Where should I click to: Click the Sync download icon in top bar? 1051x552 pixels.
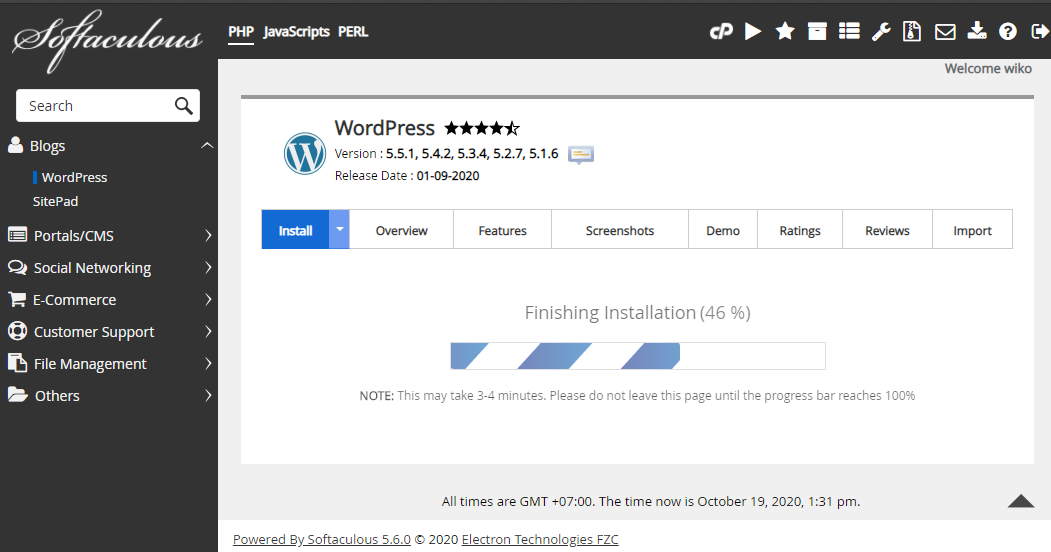click(x=977, y=31)
